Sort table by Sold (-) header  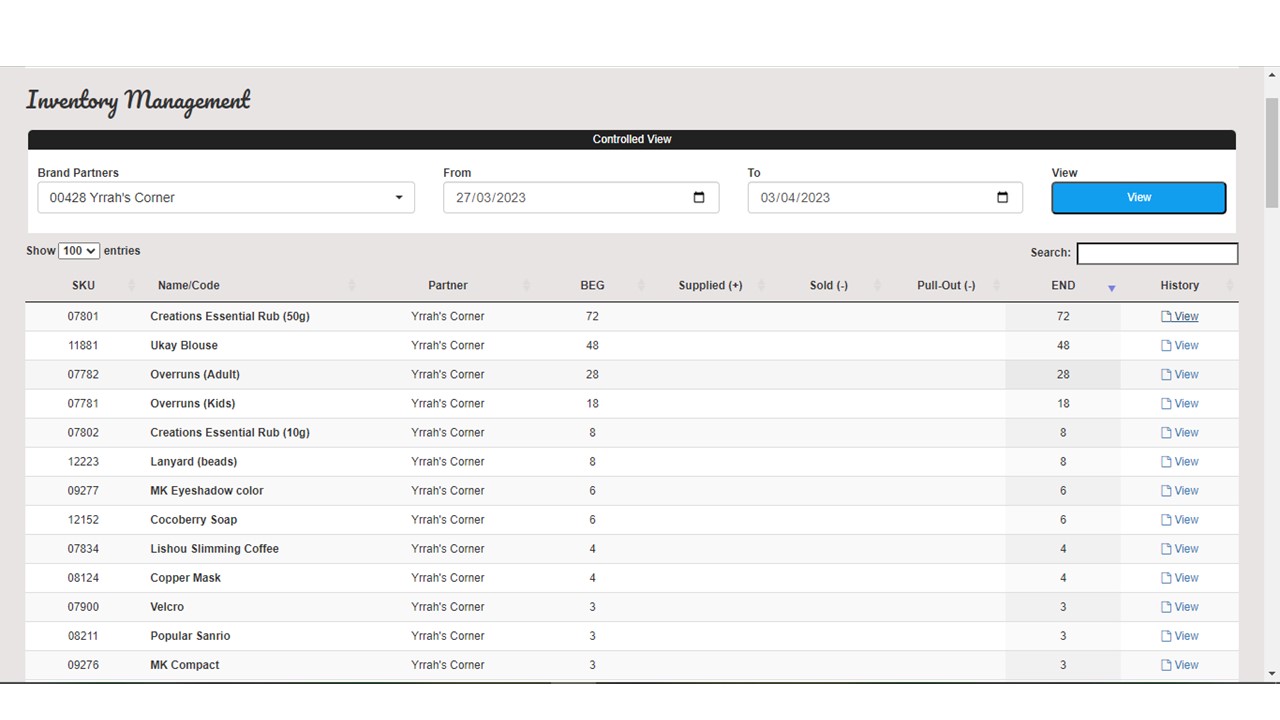coord(829,286)
